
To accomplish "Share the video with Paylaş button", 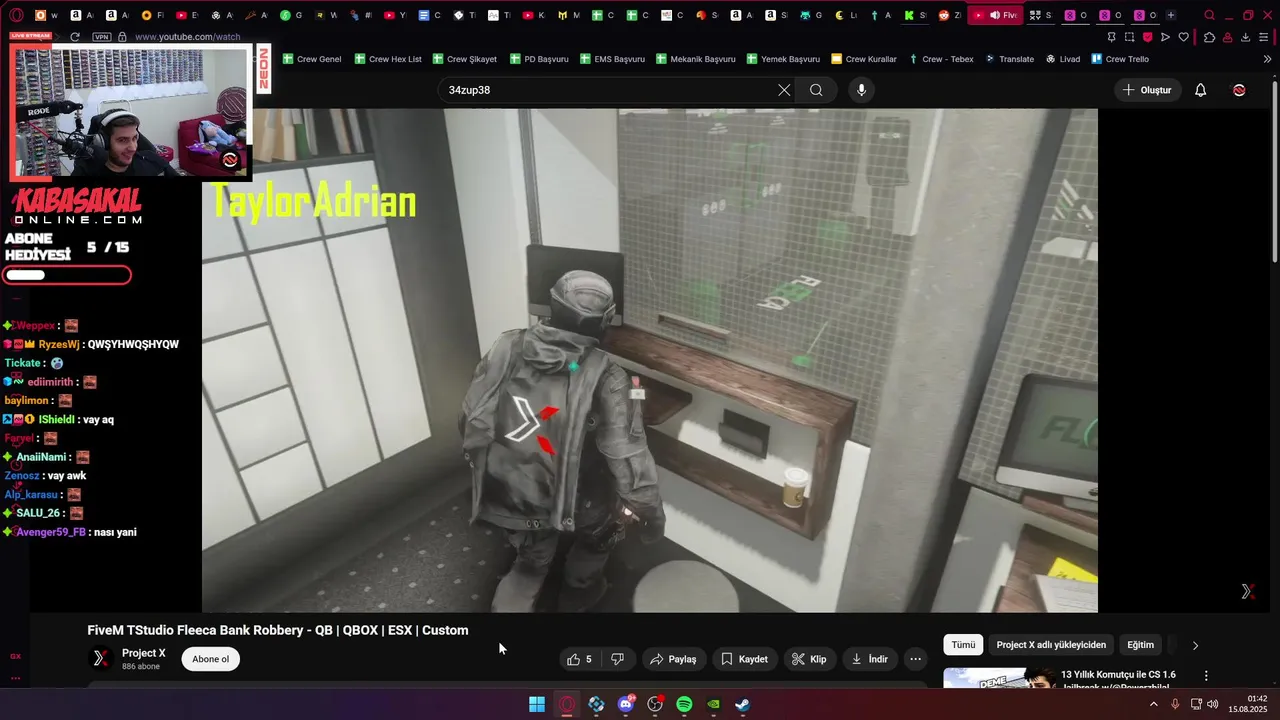I will pos(673,659).
